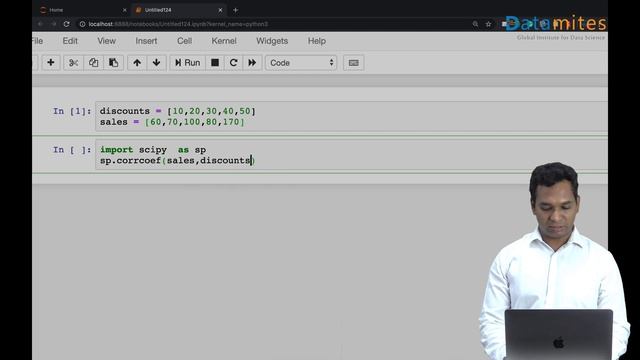Restart kernel and run all cells icon
640x360 pixels.
point(252,62)
